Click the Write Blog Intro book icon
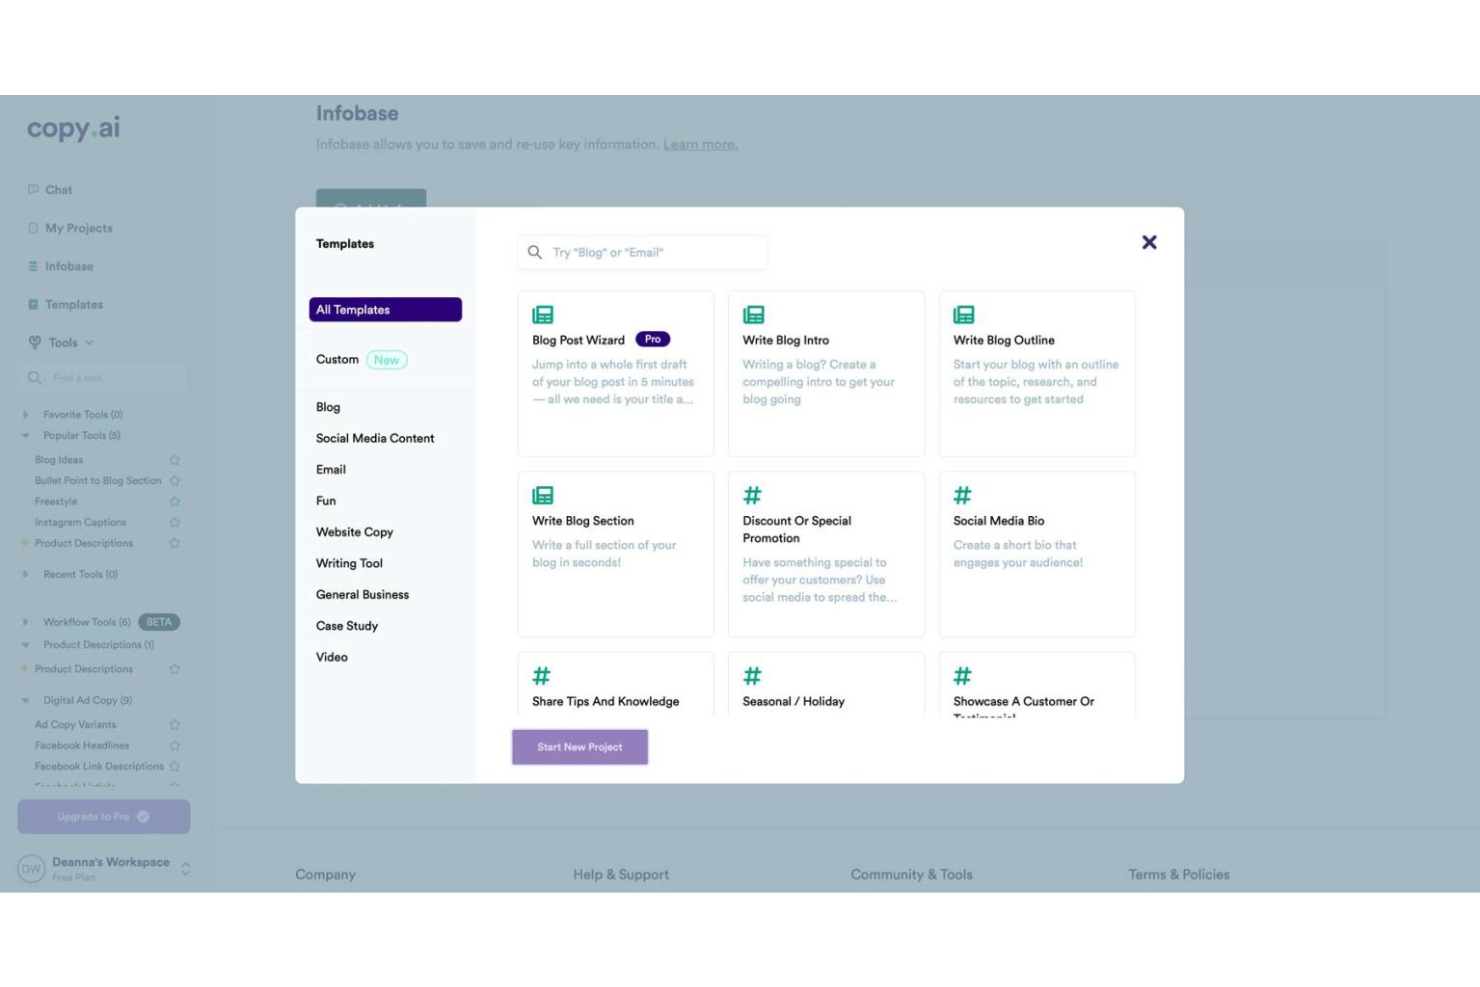The image size is (1480, 987). pyautogui.click(x=753, y=313)
